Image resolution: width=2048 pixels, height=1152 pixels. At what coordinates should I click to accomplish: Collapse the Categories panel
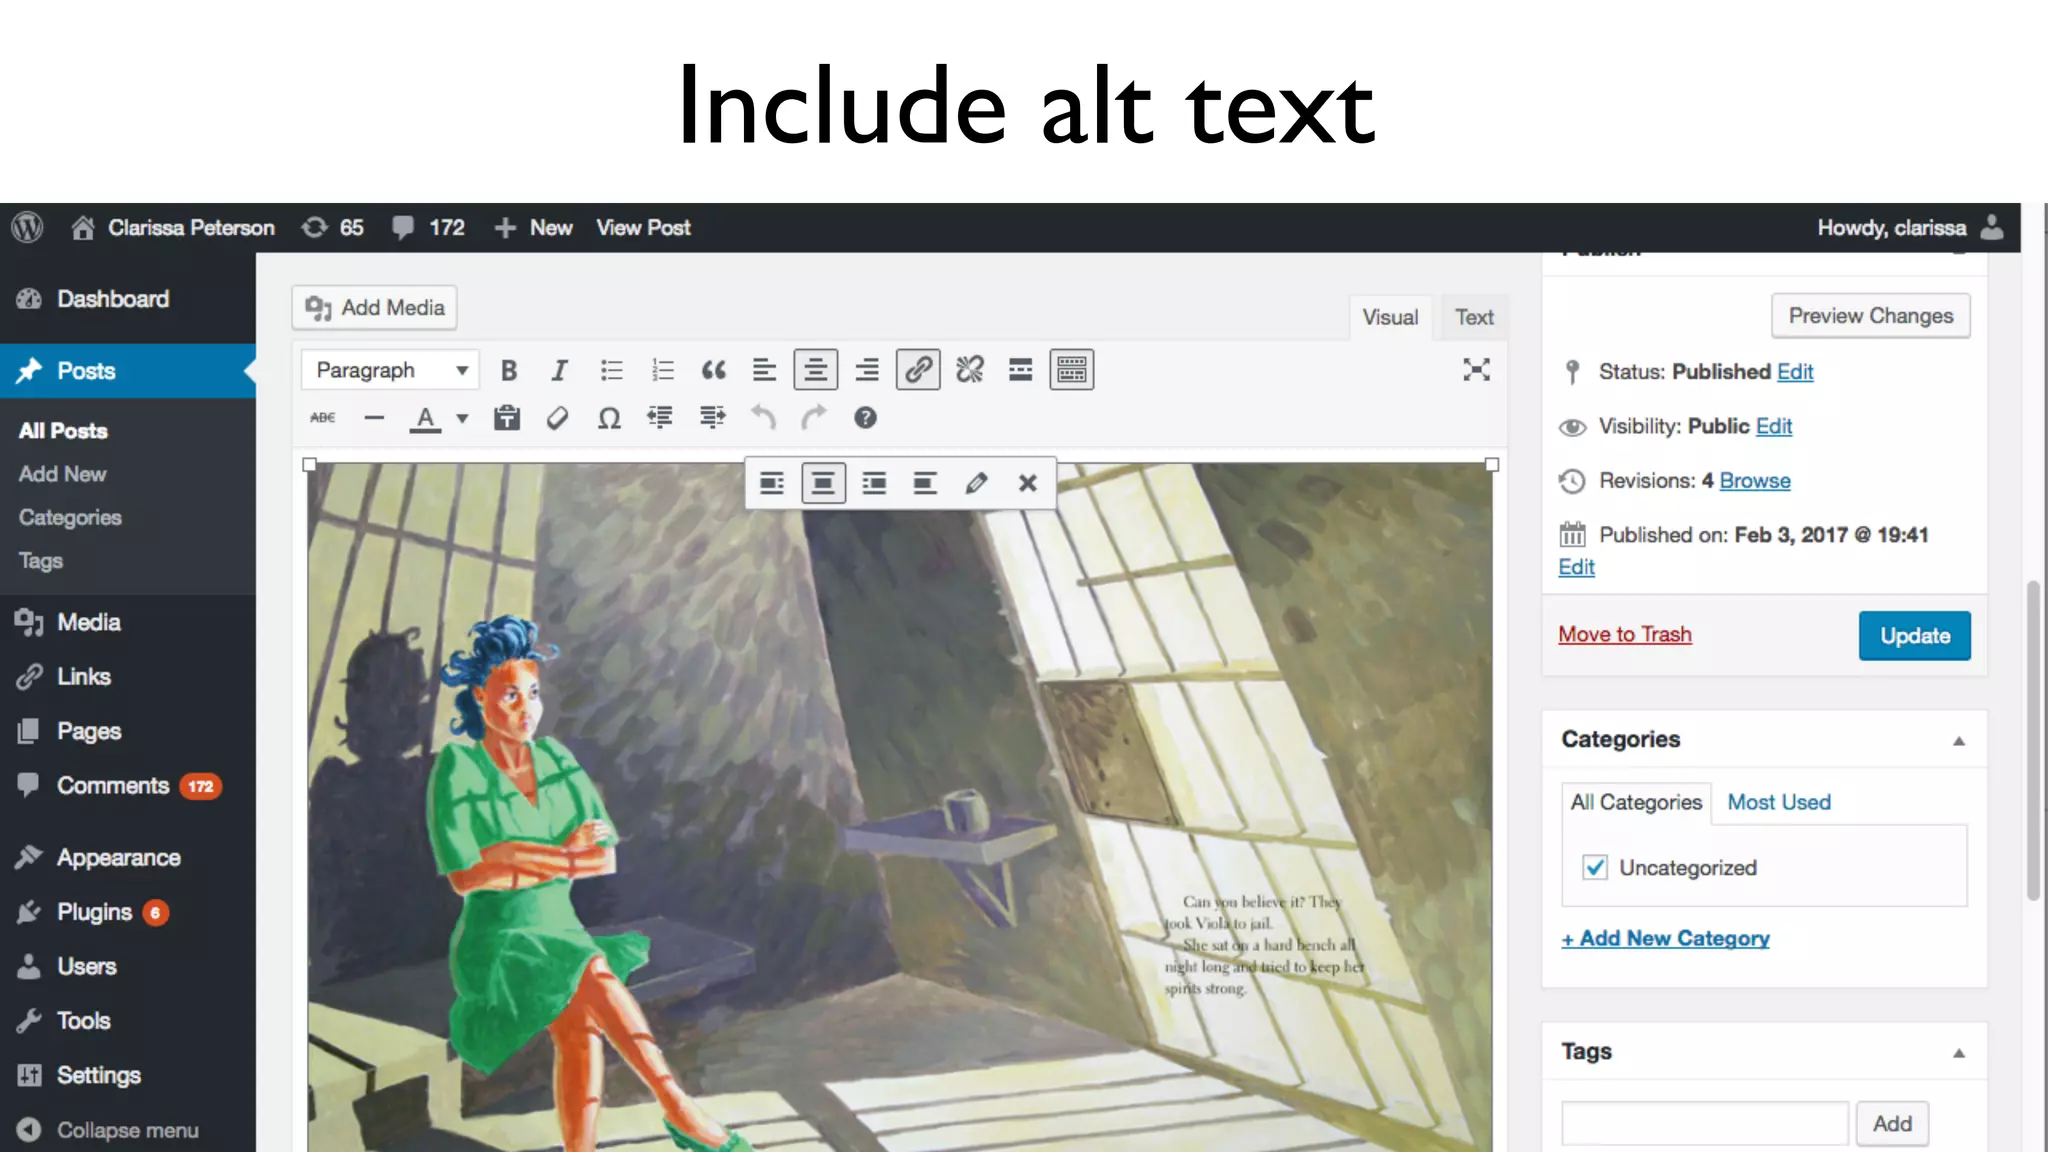click(x=1958, y=741)
